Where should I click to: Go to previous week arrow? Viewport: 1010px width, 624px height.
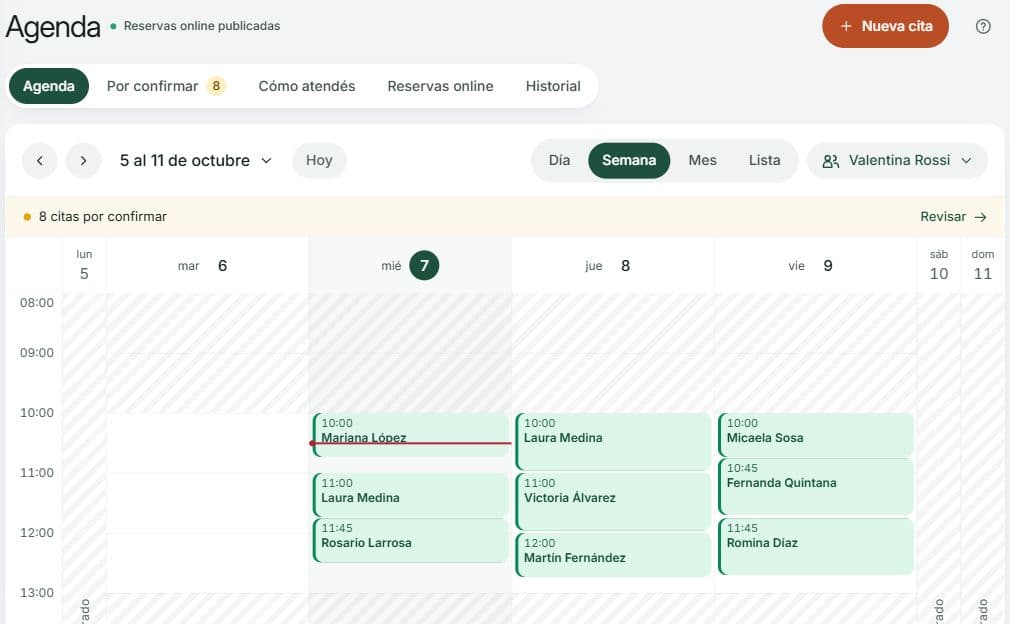coord(40,160)
